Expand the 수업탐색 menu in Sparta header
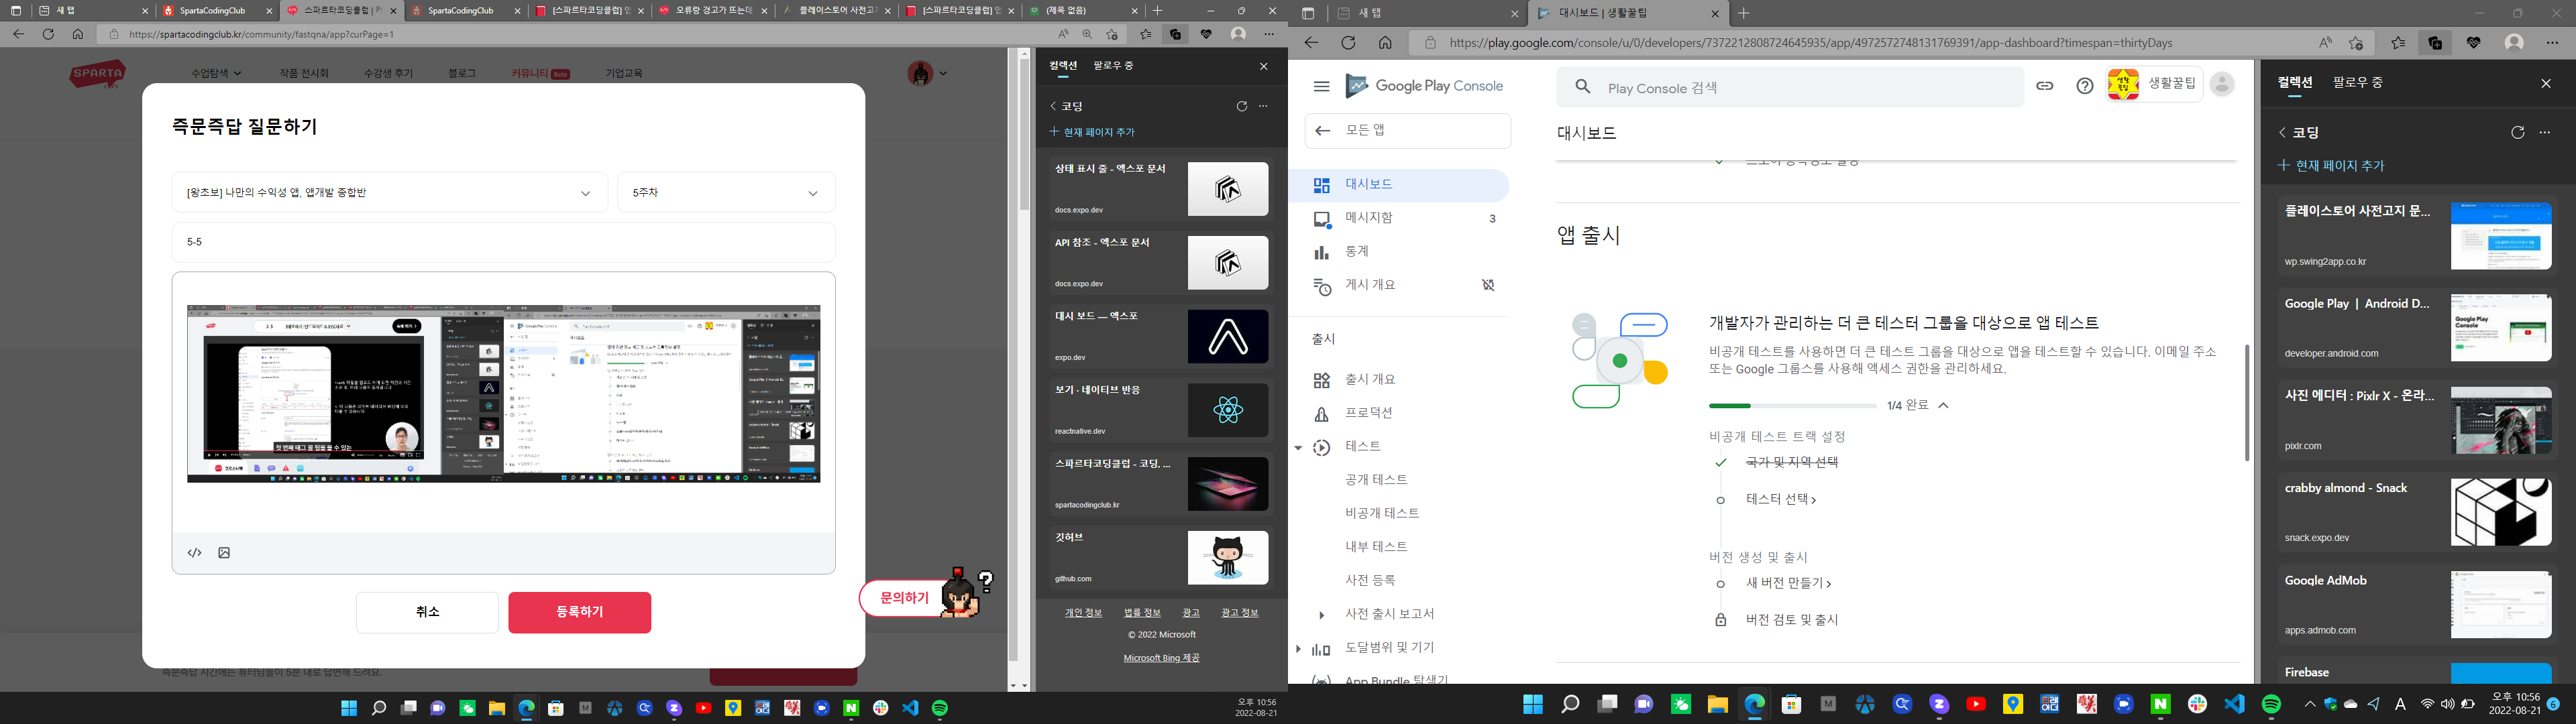Screen dimensions: 2576x724 [x=216, y=73]
